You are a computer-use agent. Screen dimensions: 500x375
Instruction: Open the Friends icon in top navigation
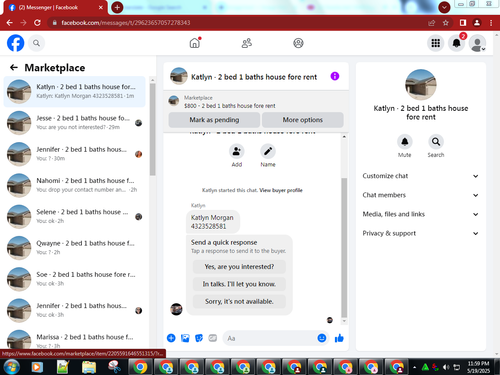[247, 43]
